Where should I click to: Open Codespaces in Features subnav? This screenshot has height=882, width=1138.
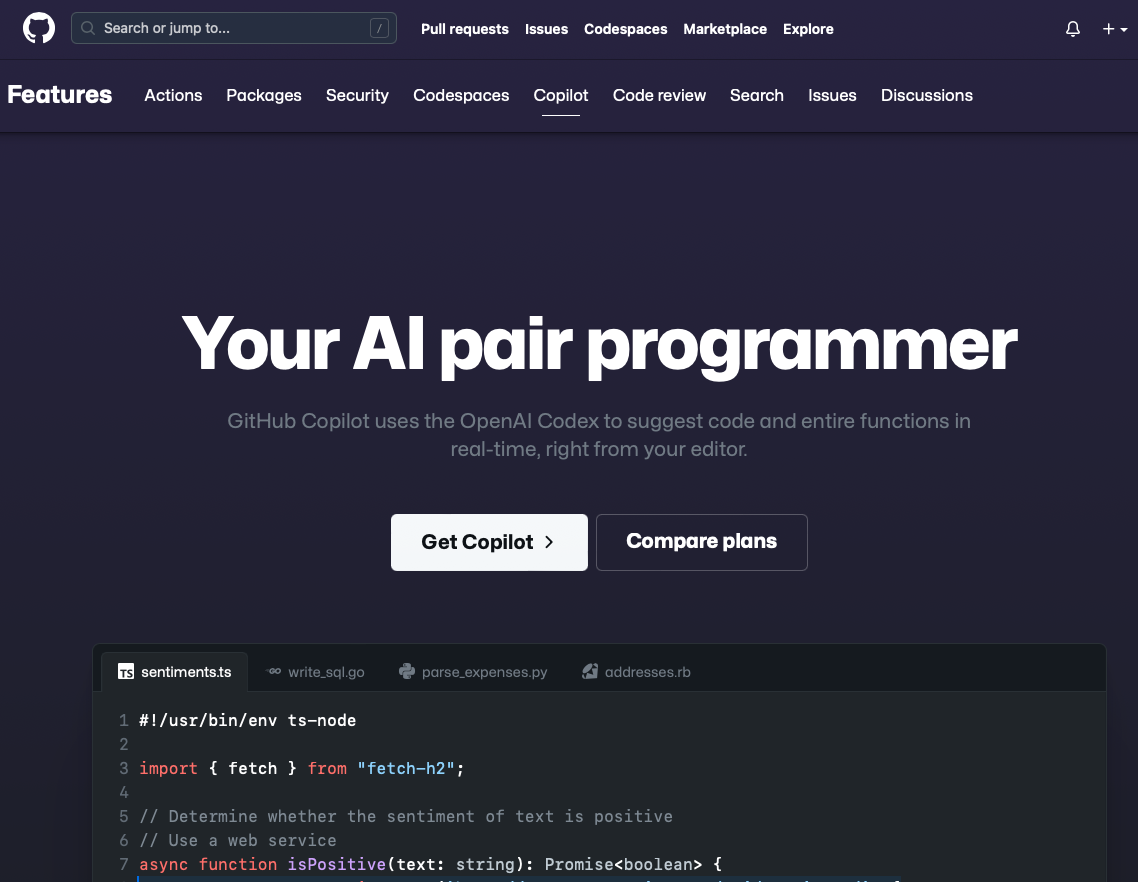coord(461,95)
